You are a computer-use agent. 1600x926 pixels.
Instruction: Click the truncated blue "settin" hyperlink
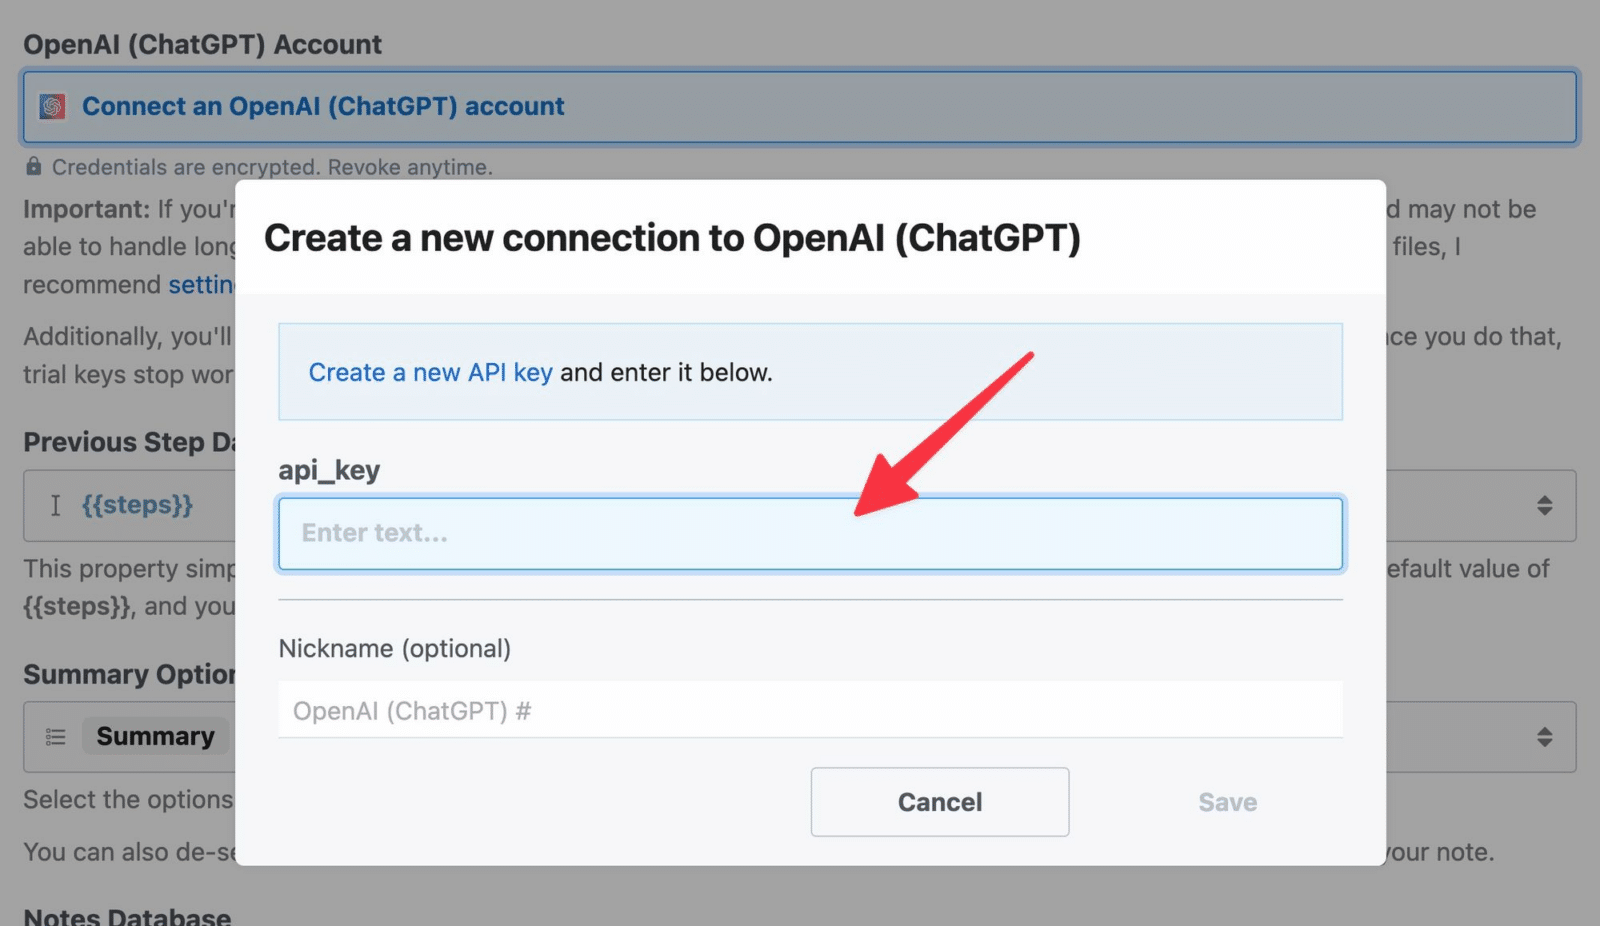(x=203, y=284)
